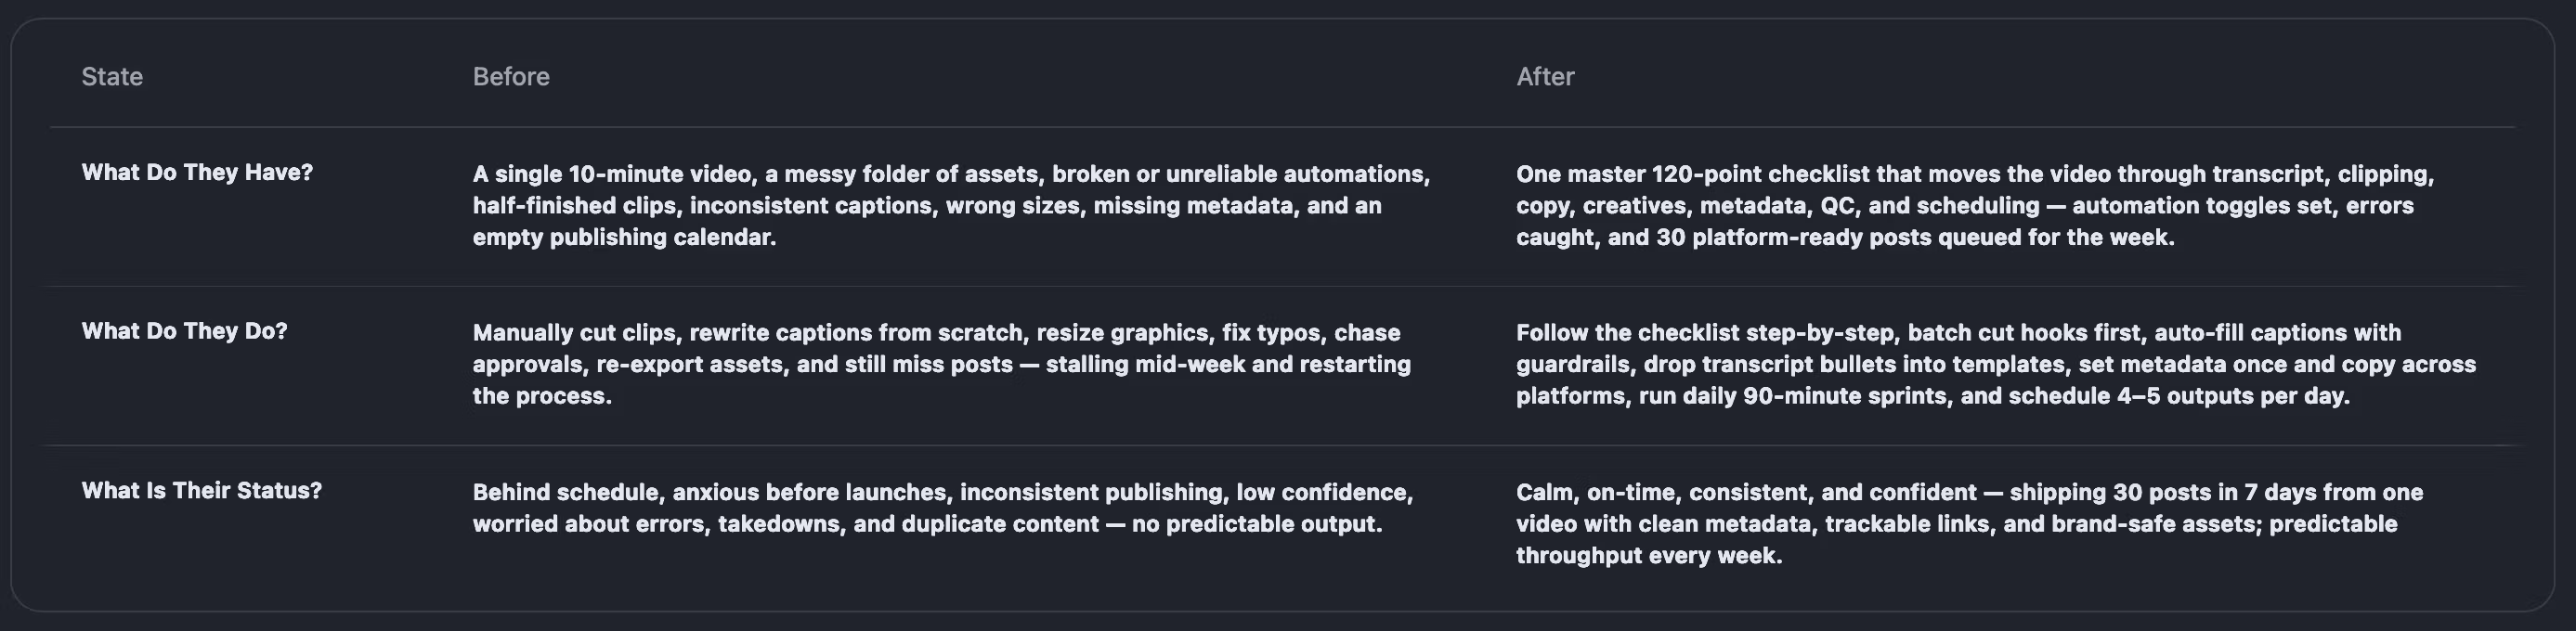Click the phrase 'broken or unreliable automations'
2576x631 pixels.
pos(1240,174)
